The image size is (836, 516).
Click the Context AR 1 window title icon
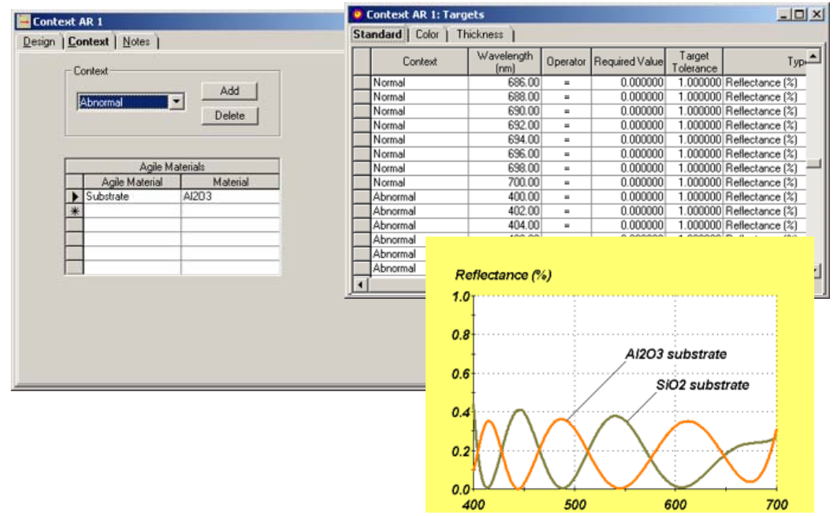coord(25,21)
